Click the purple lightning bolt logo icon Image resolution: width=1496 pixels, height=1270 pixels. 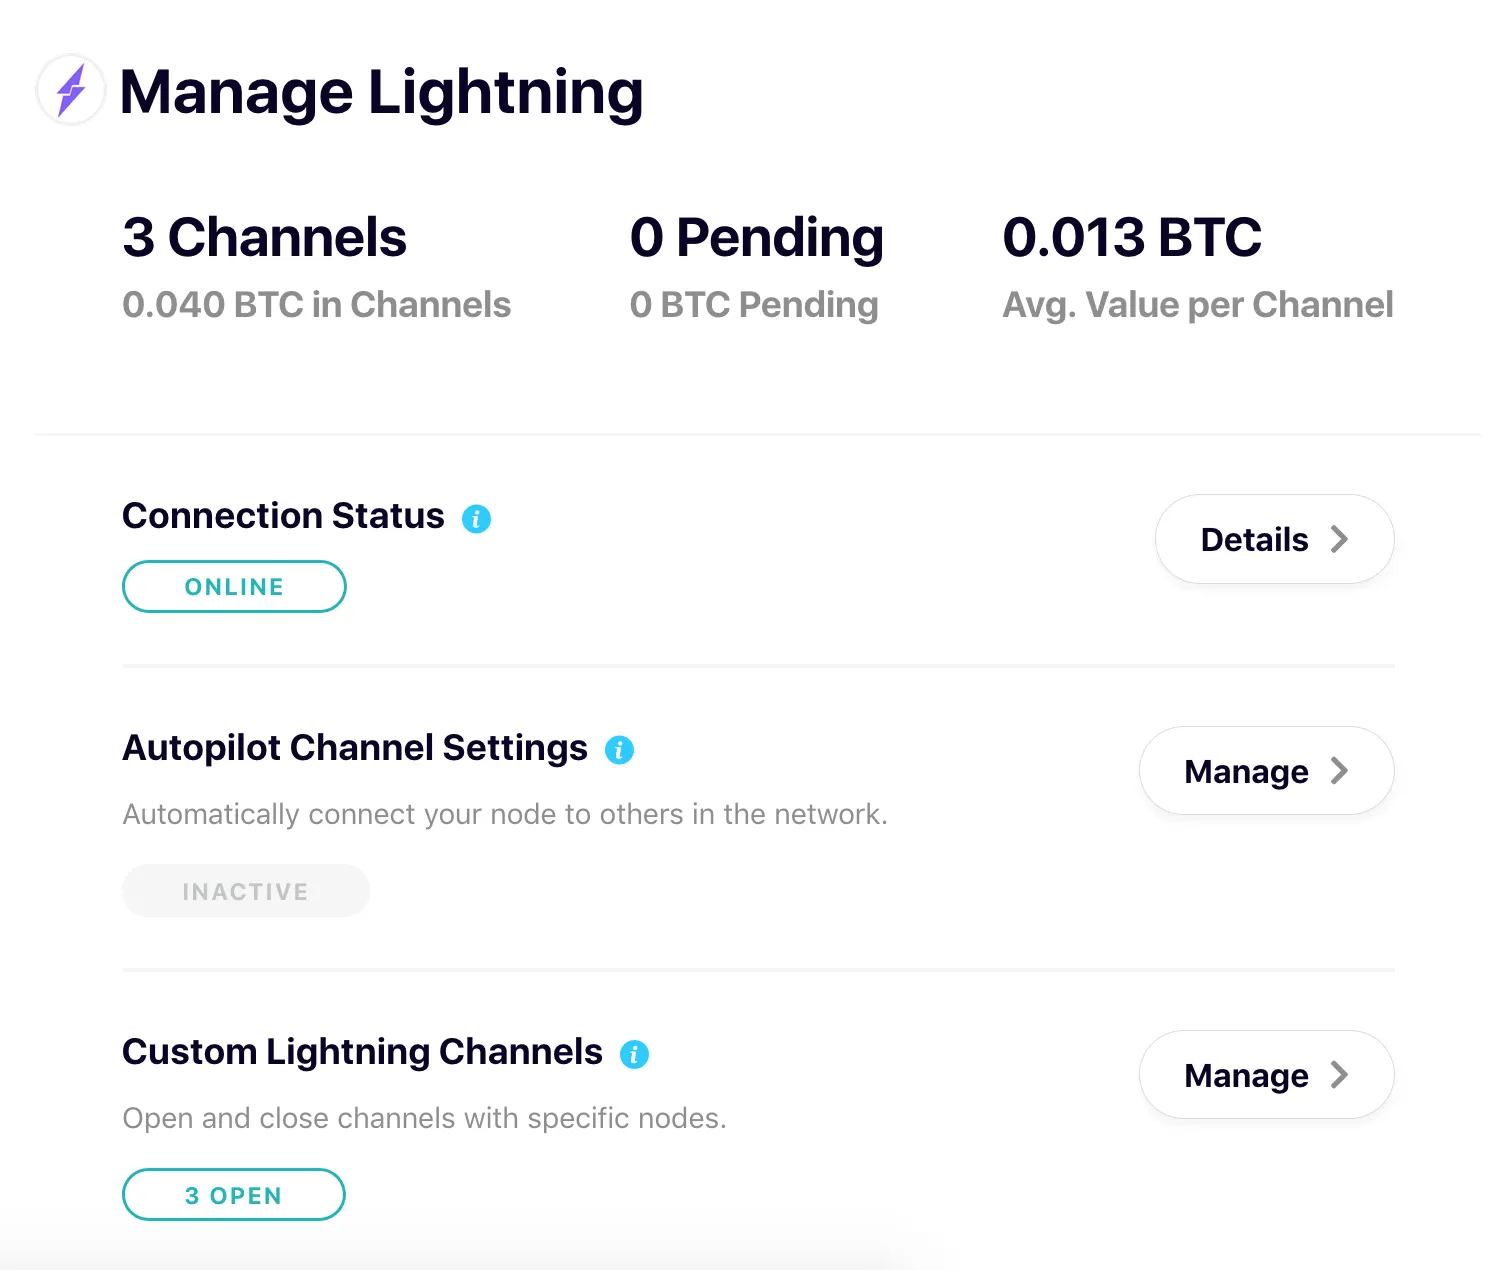click(70, 90)
